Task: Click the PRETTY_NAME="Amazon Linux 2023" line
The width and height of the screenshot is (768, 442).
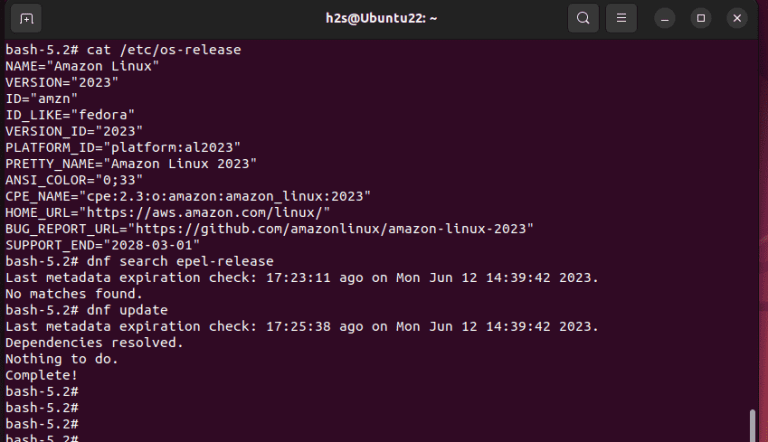Action: [x=131, y=163]
